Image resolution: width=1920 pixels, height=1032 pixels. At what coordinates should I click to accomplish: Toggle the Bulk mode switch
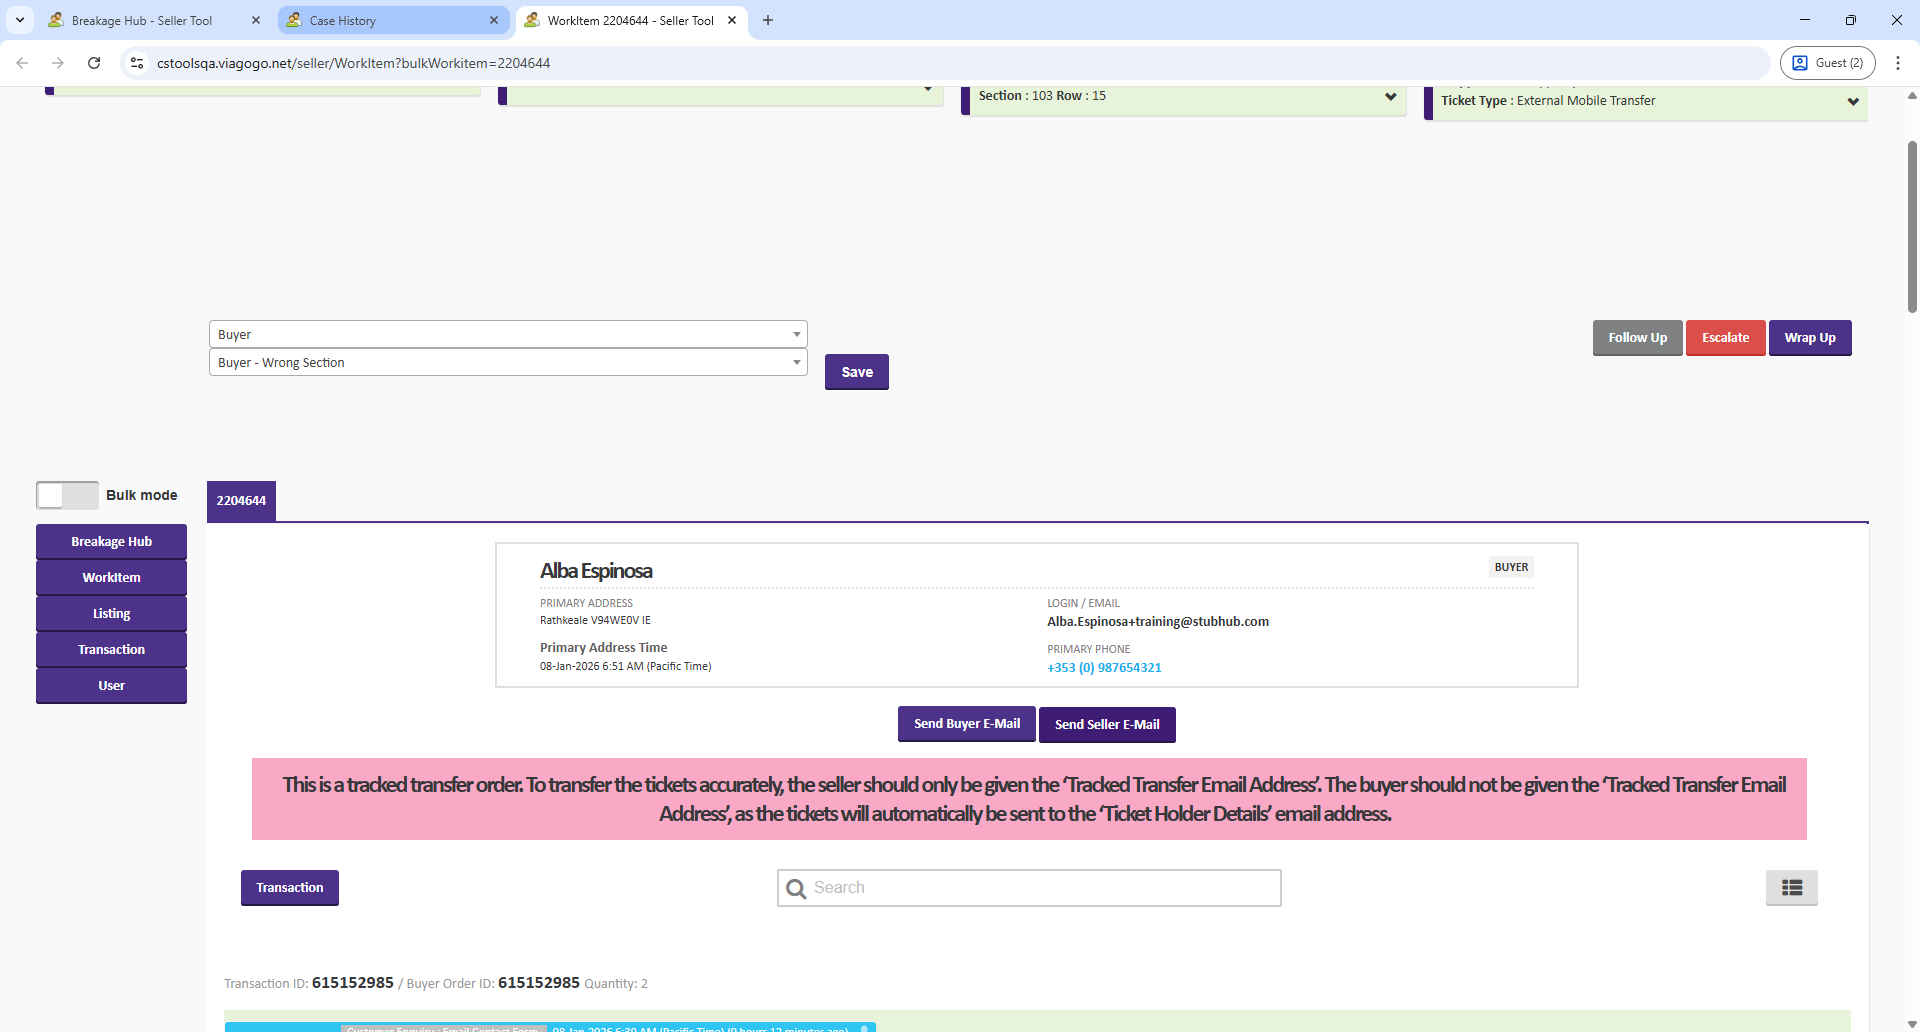67,495
